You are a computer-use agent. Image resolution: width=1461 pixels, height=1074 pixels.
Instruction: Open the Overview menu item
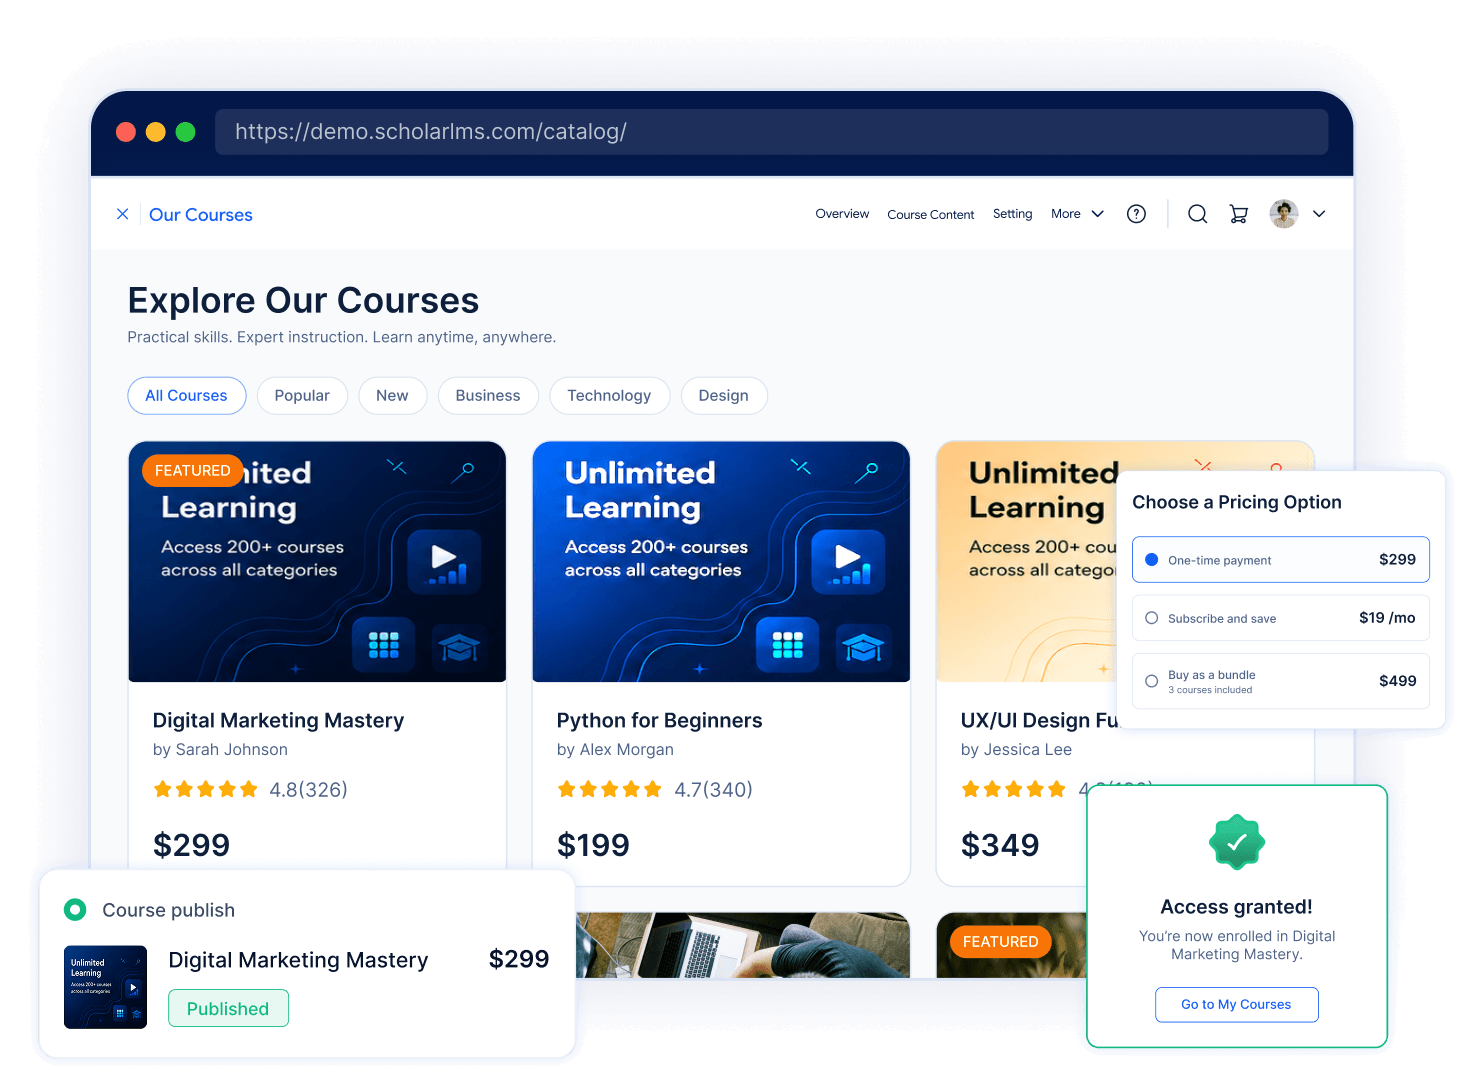pyautogui.click(x=842, y=214)
